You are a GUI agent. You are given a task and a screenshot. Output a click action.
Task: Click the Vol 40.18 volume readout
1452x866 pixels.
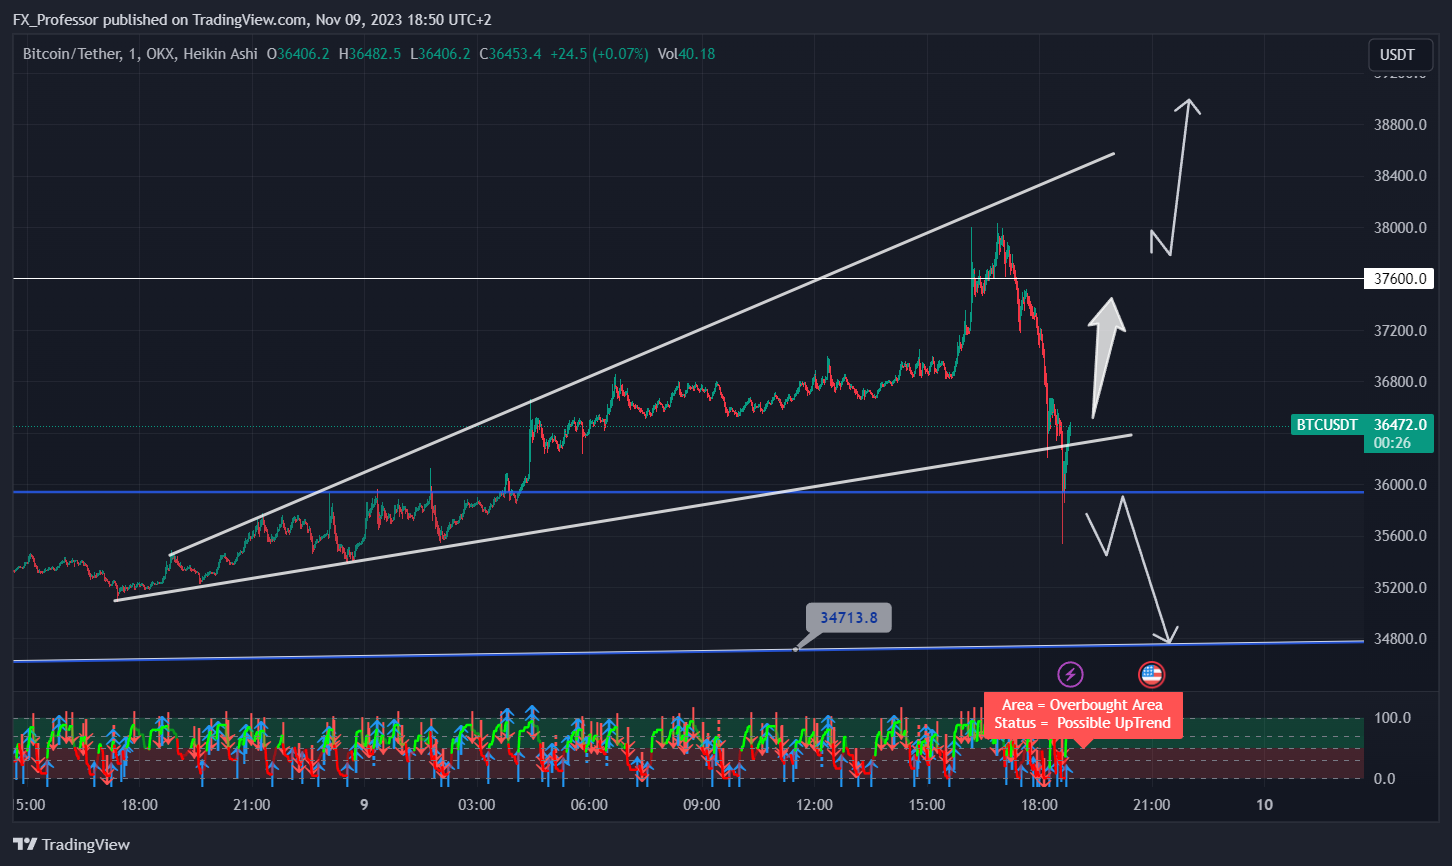pyautogui.click(x=687, y=53)
